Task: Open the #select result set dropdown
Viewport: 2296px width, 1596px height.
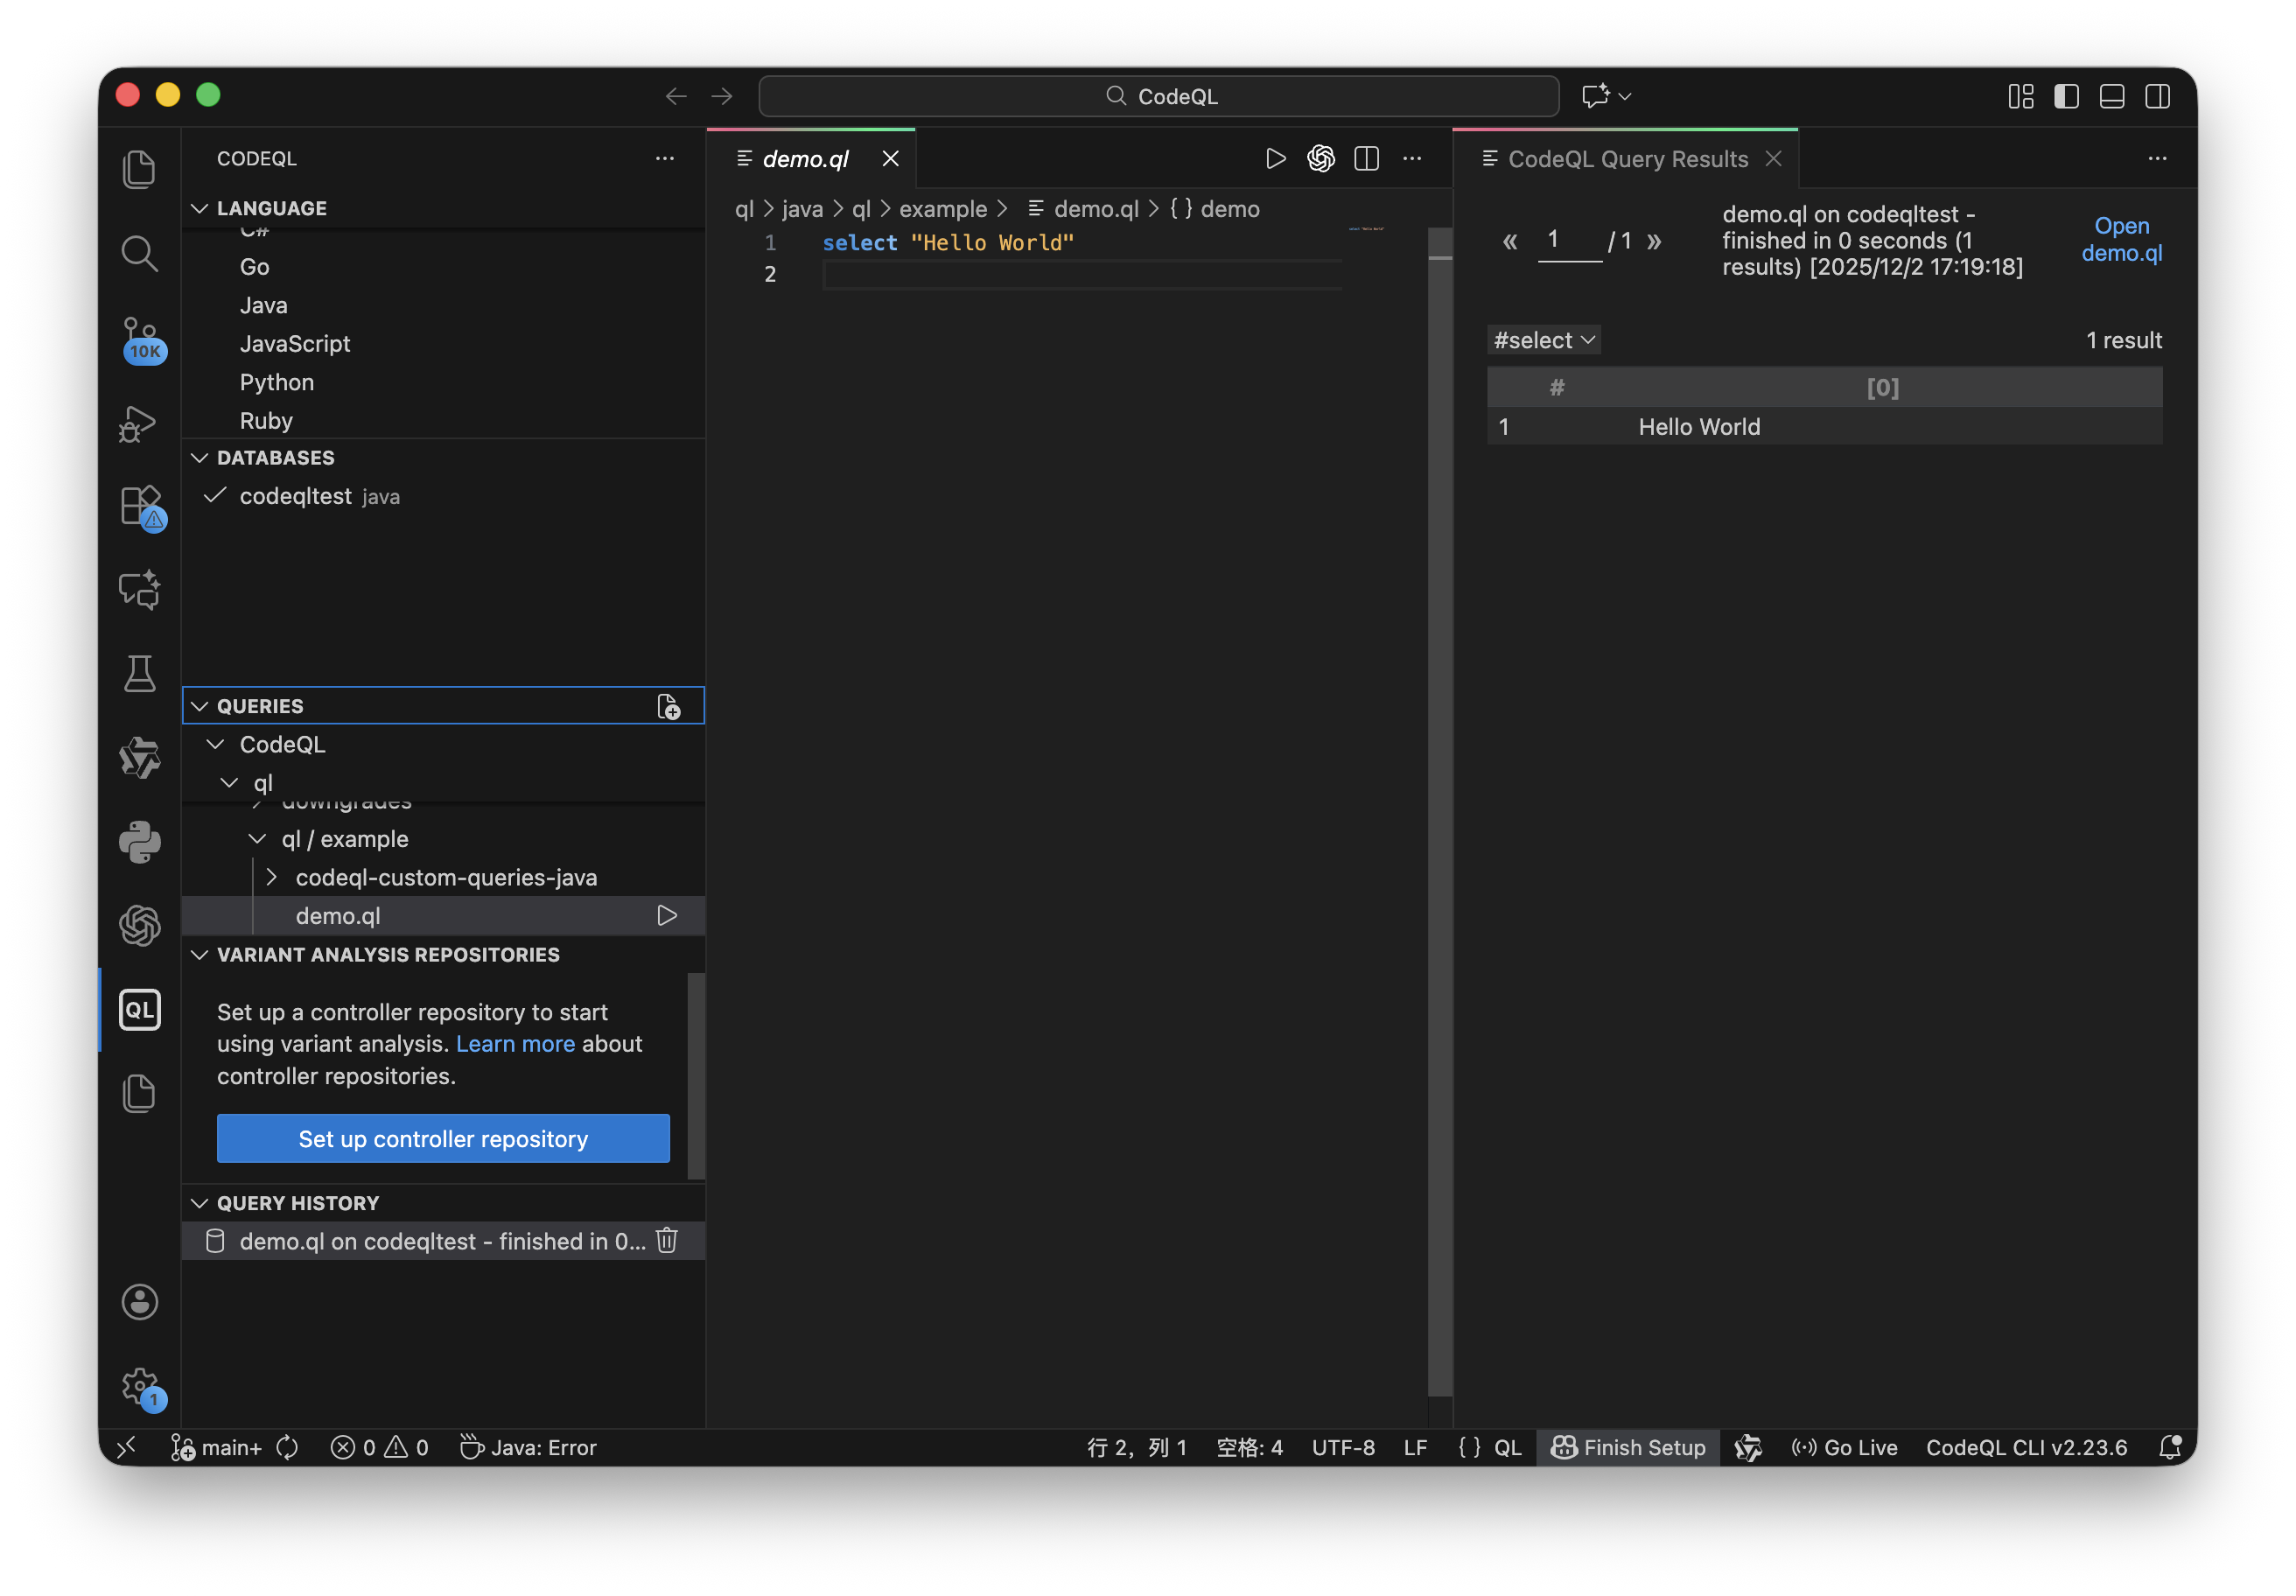Action: 1543,340
